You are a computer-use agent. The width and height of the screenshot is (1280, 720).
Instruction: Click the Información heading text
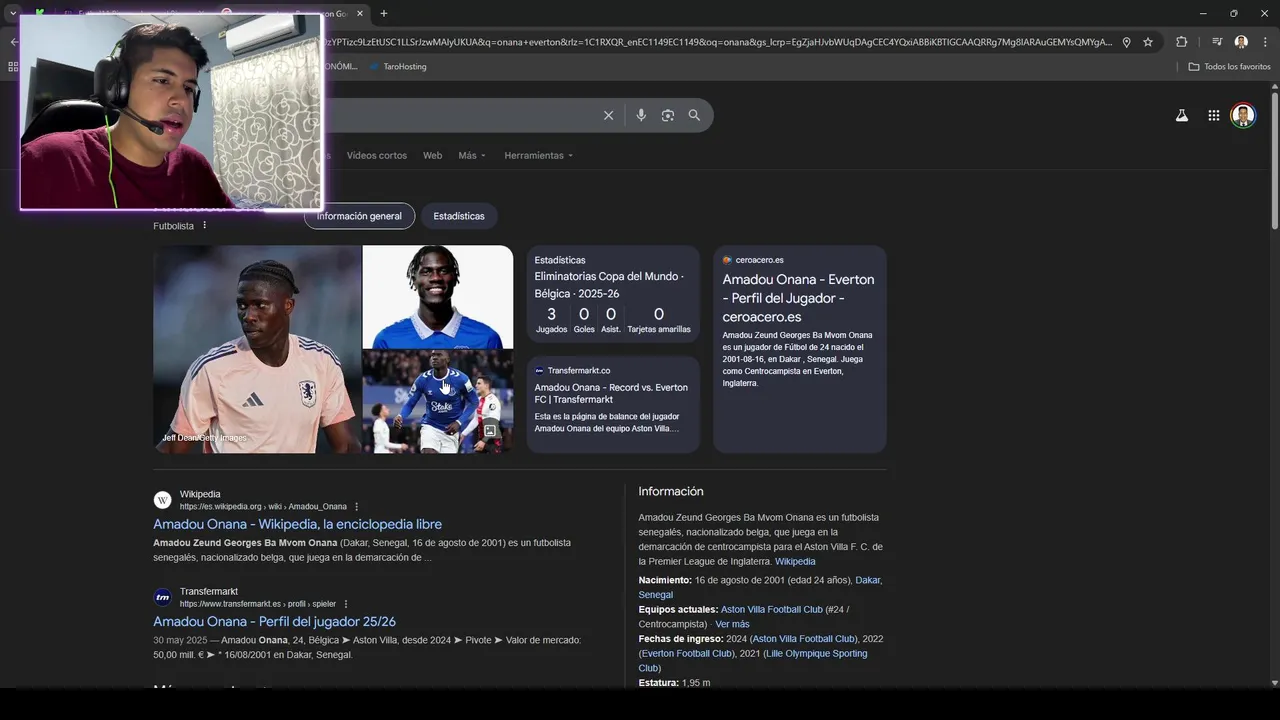click(671, 491)
